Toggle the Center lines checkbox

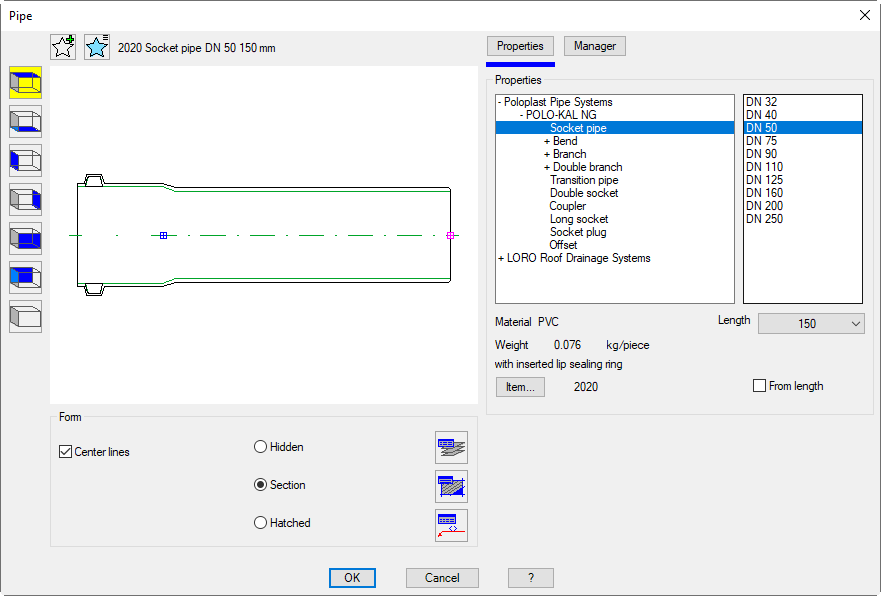(x=67, y=452)
